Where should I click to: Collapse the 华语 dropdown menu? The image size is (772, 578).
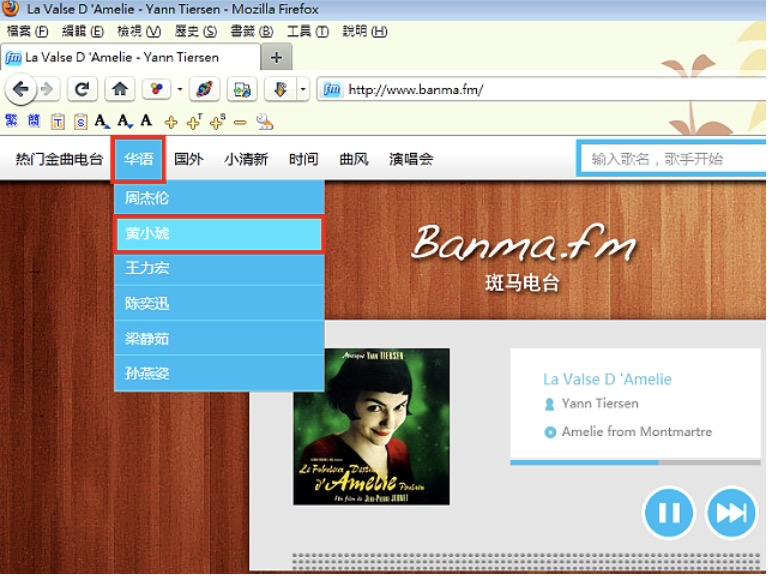coord(138,159)
